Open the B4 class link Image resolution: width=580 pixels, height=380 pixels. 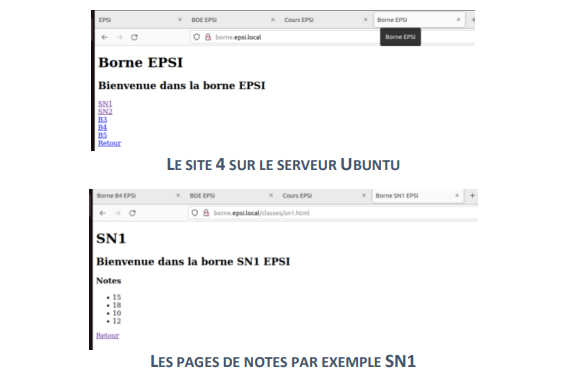pos(102,127)
